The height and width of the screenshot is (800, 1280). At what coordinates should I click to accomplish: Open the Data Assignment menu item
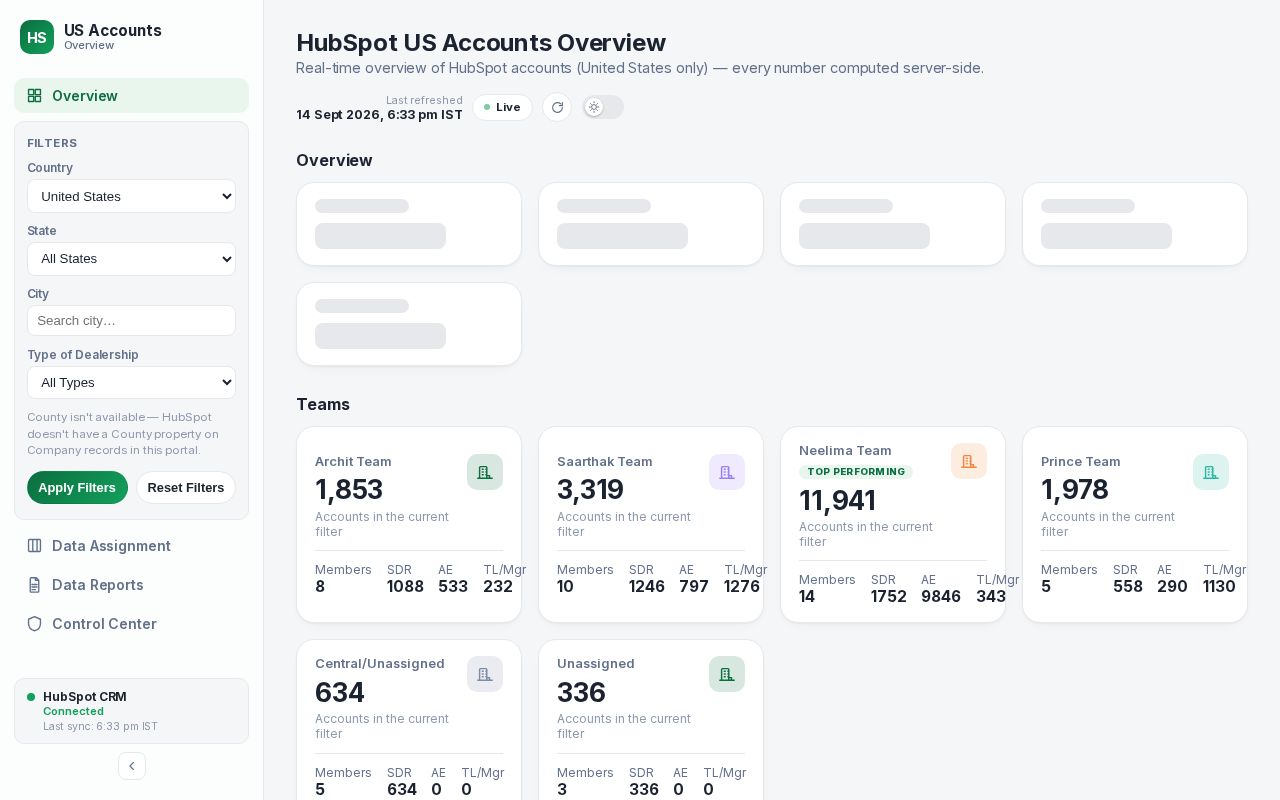pos(131,546)
